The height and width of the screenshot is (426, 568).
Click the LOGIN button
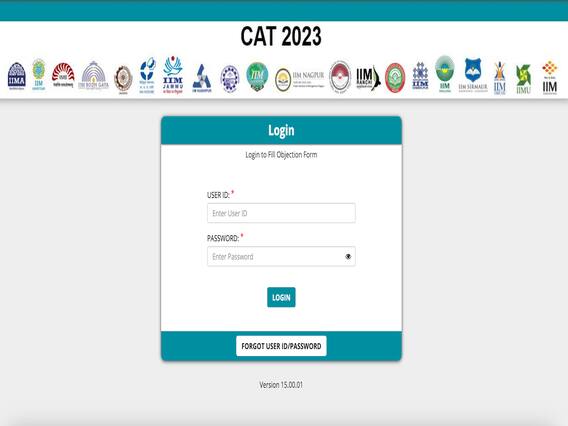pos(281,297)
